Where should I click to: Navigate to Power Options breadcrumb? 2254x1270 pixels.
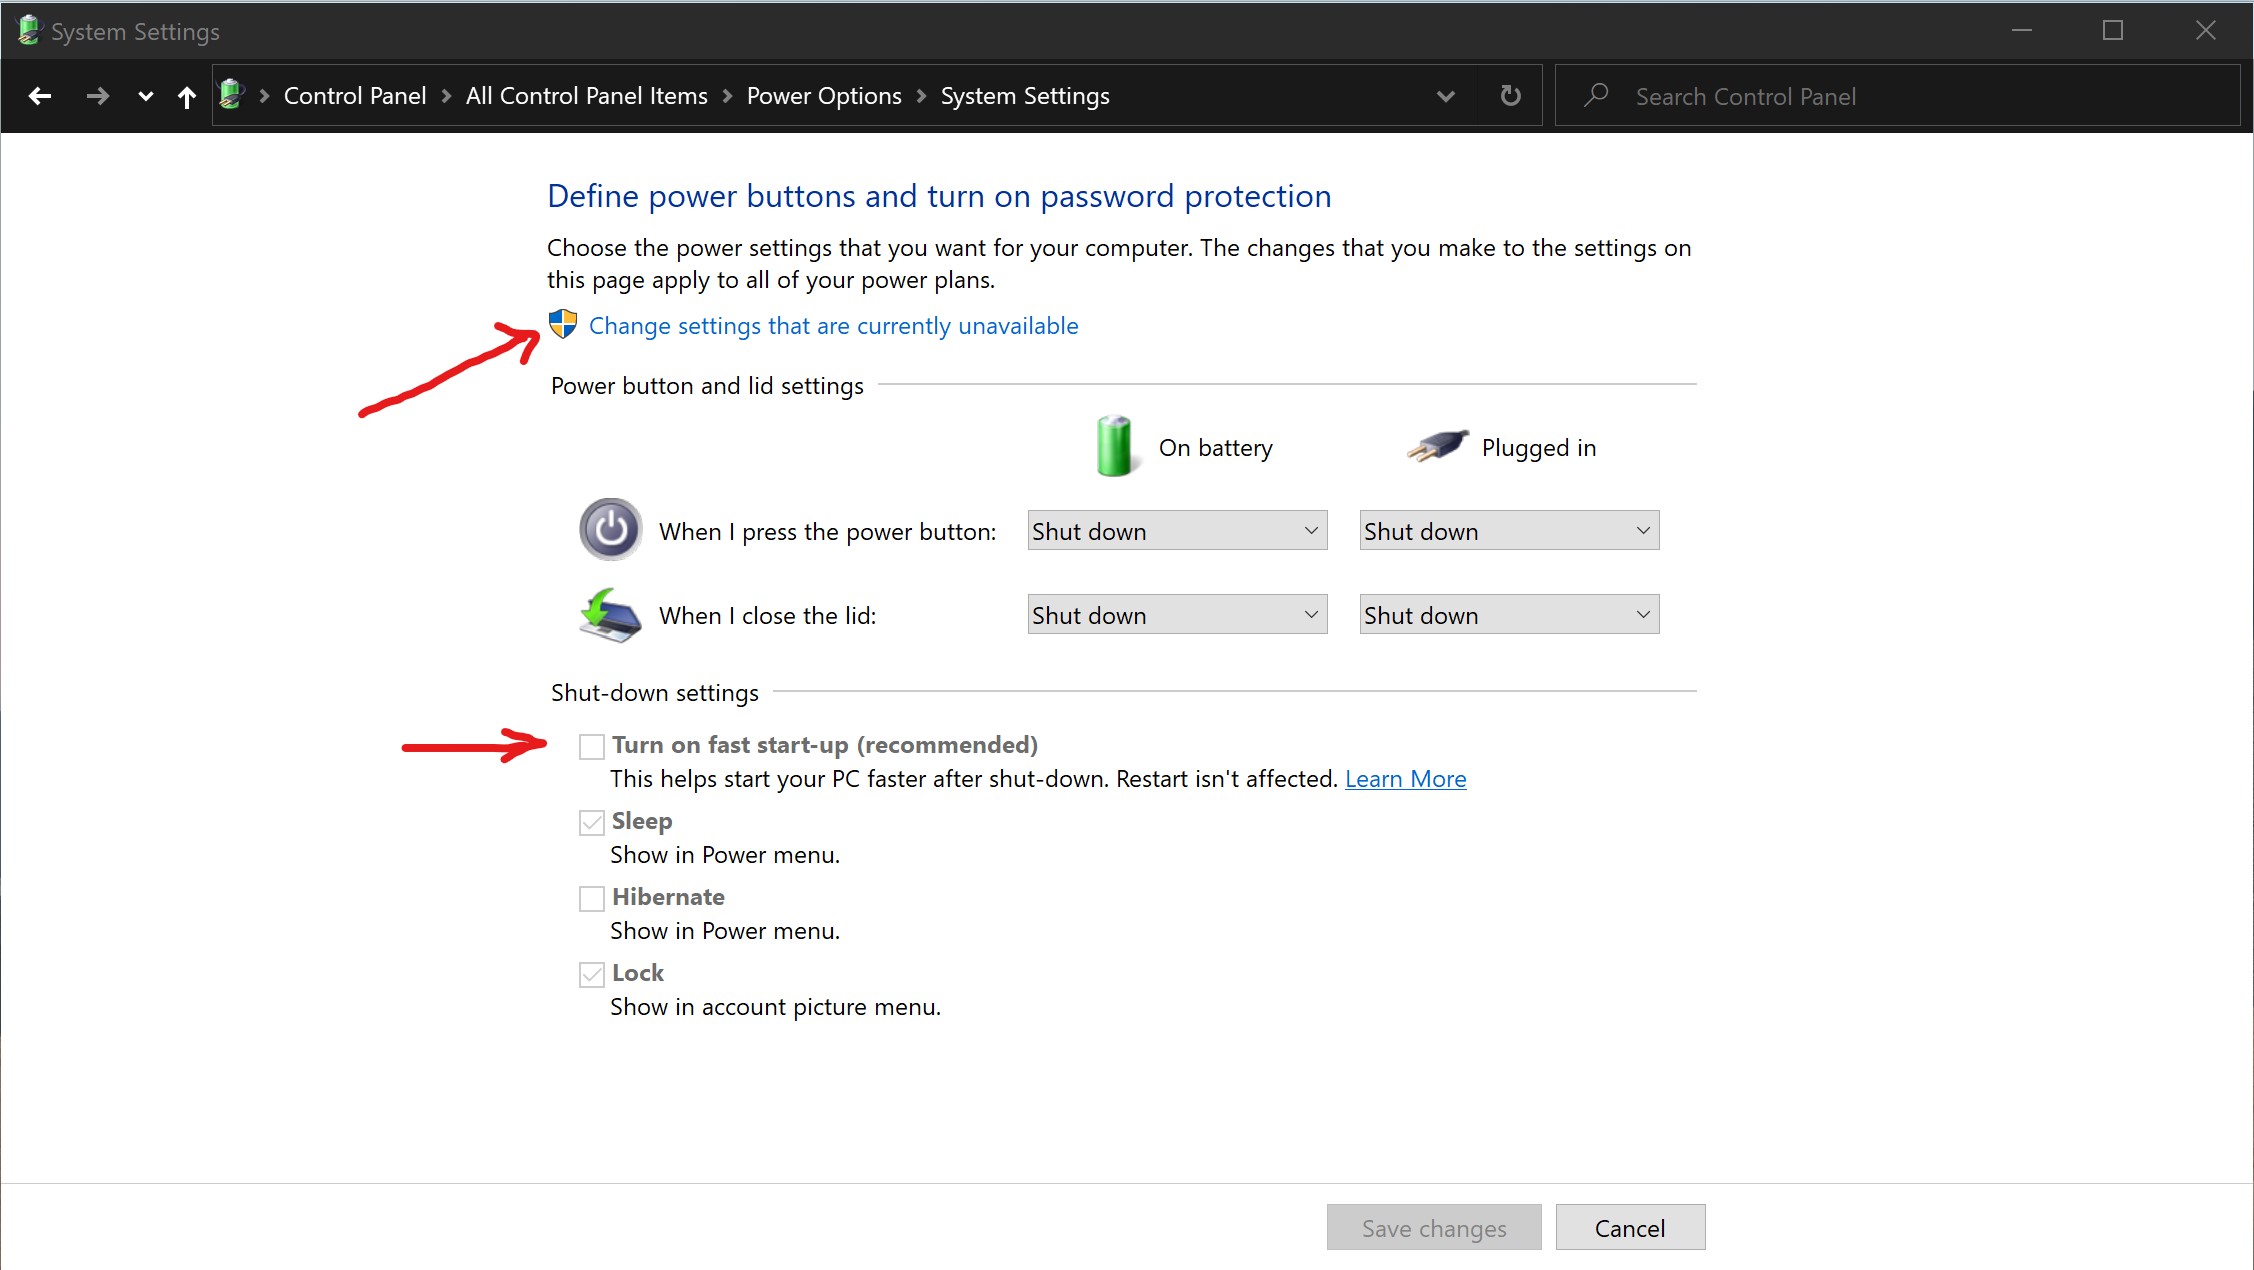pos(824,96)
